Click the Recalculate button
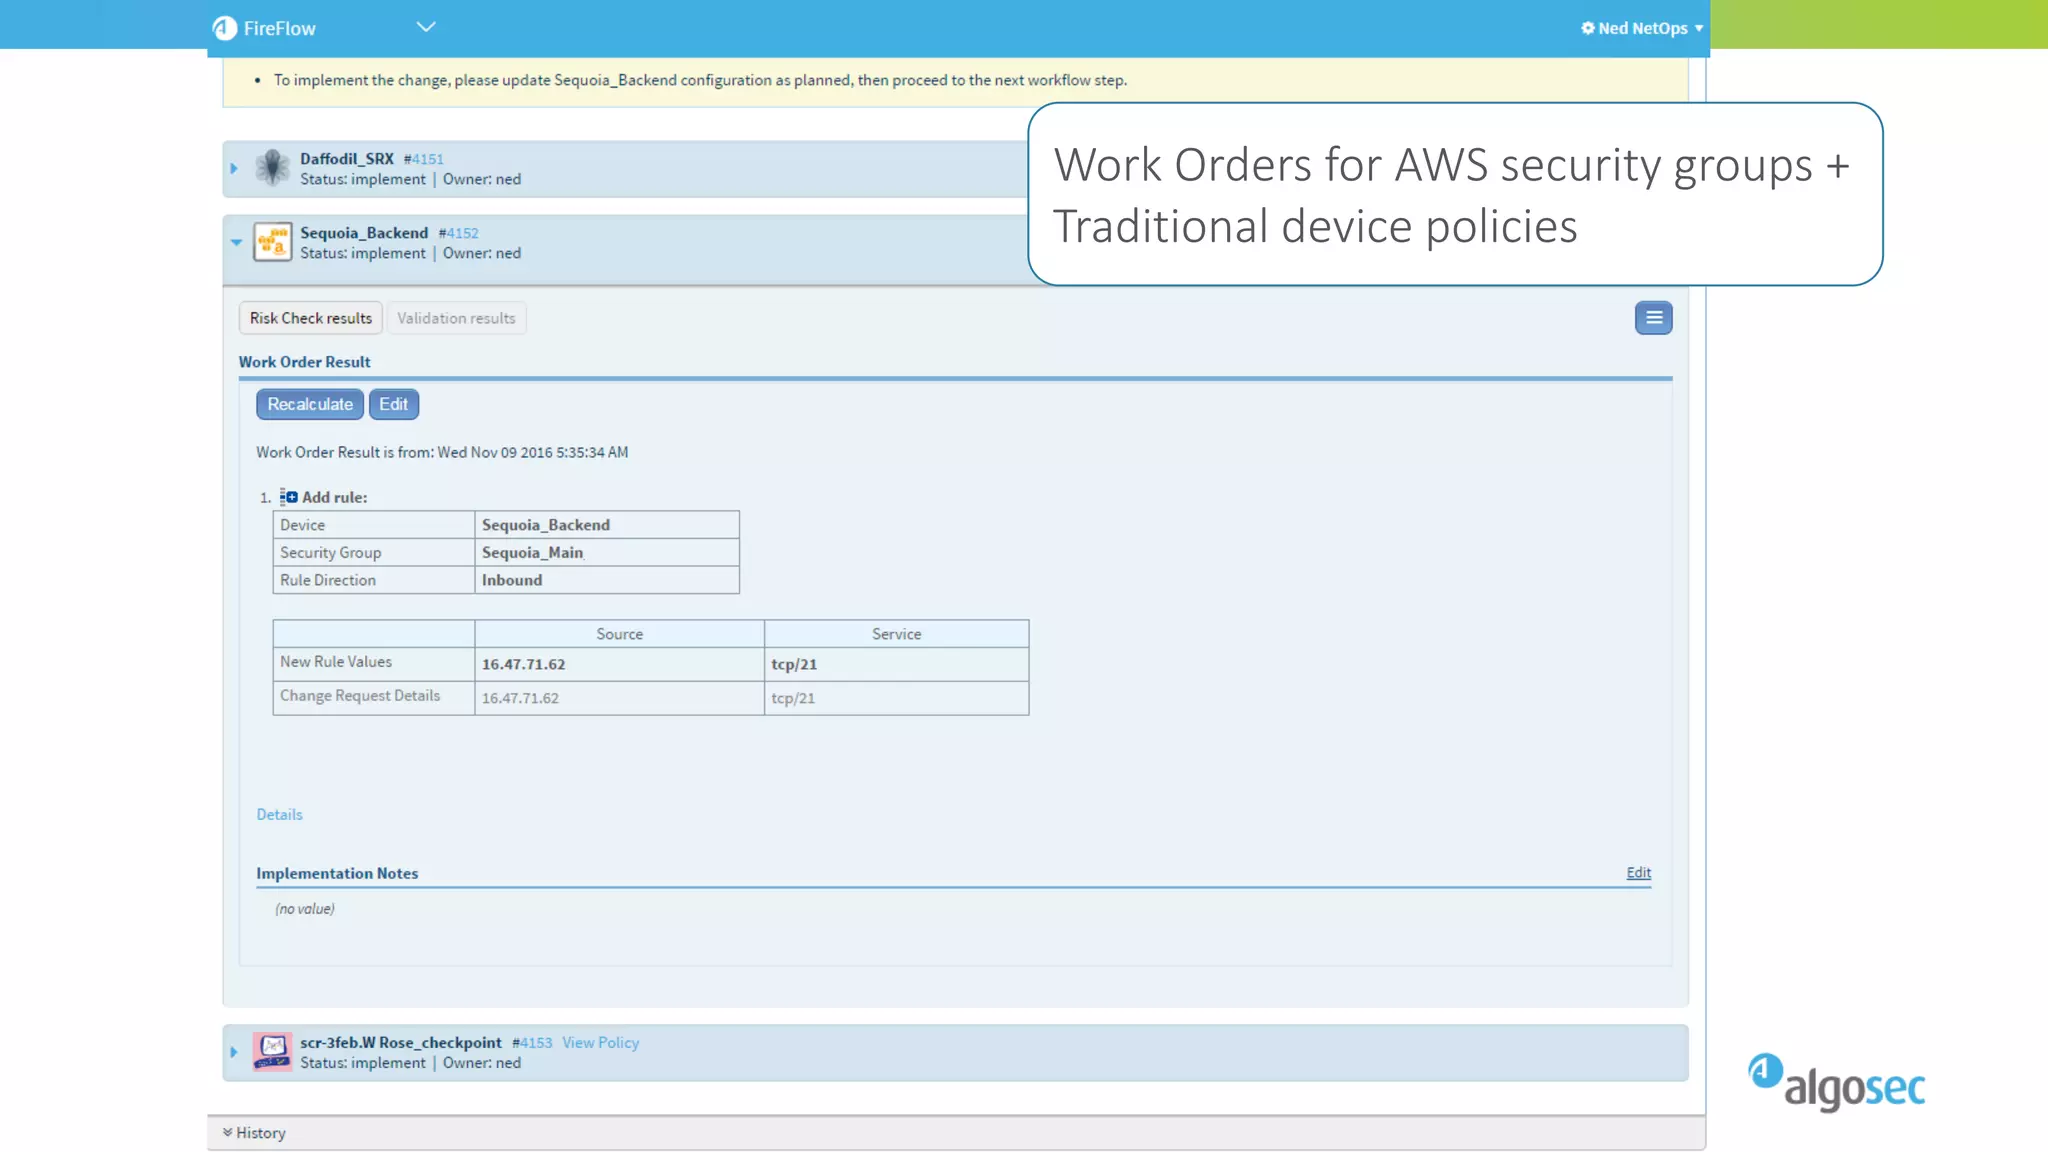The image size is (2048, 1152). click(310, 404)
